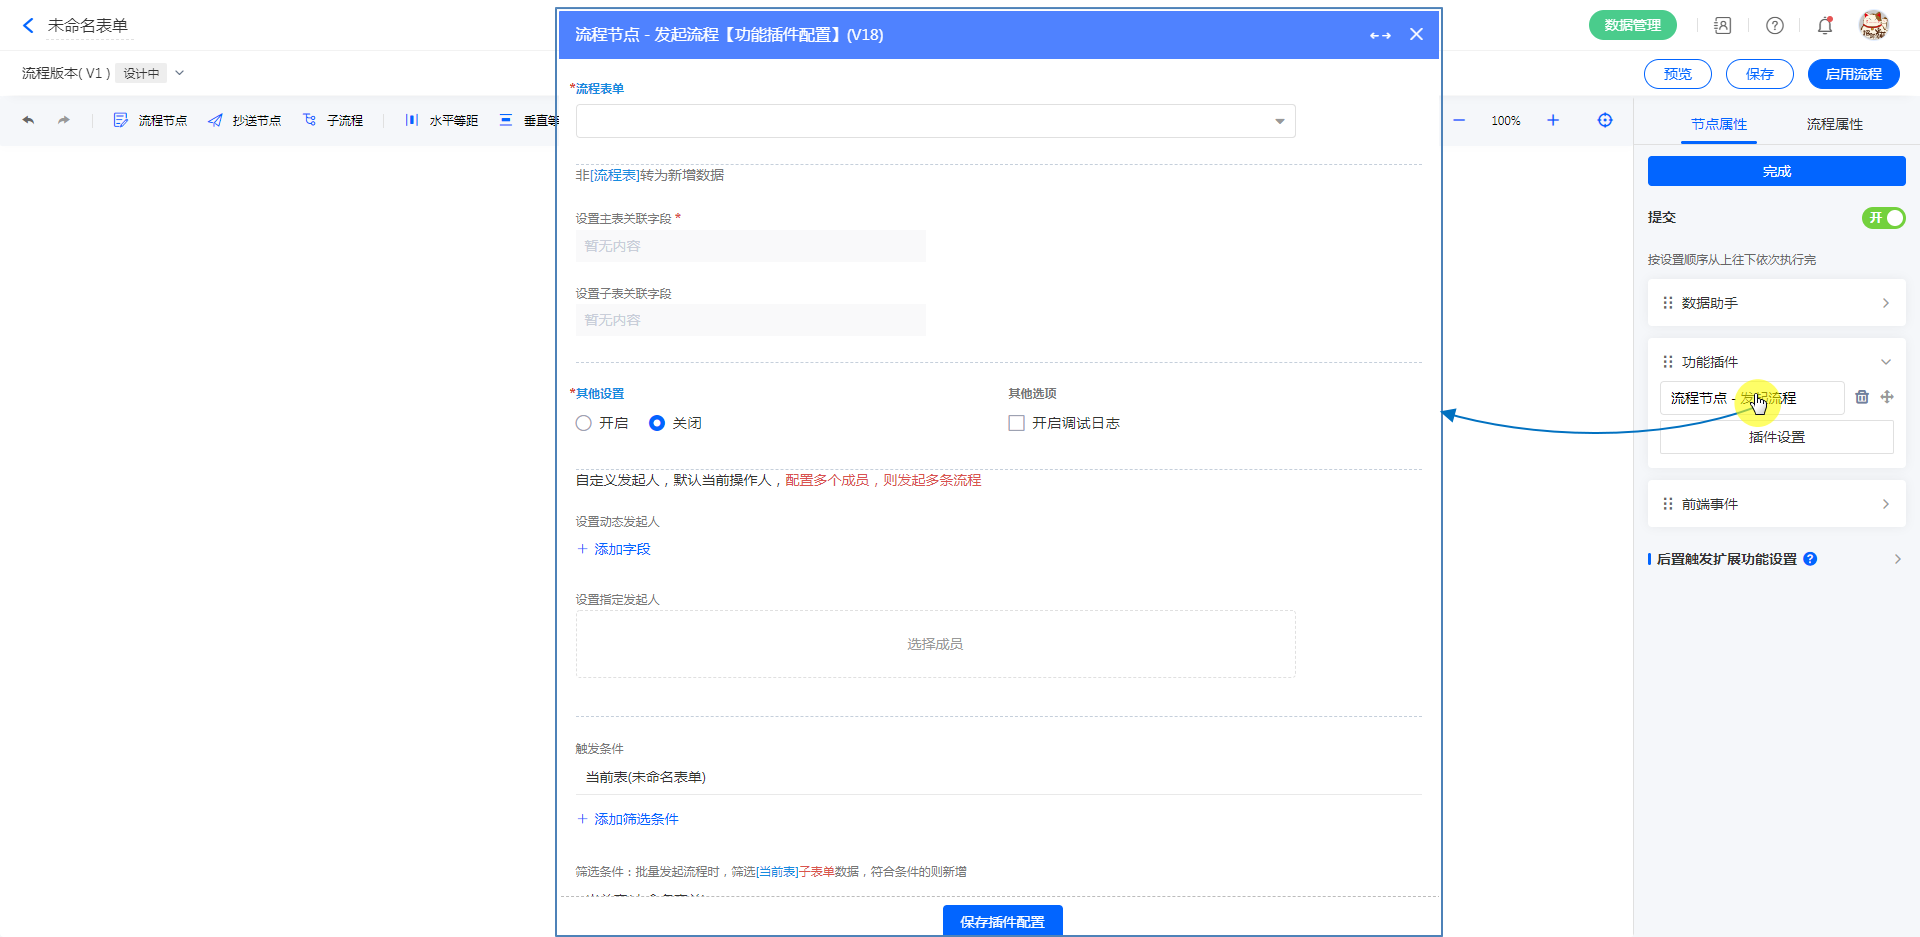Click the help question mark icon
The image size is (1920, 937).
1774,26
